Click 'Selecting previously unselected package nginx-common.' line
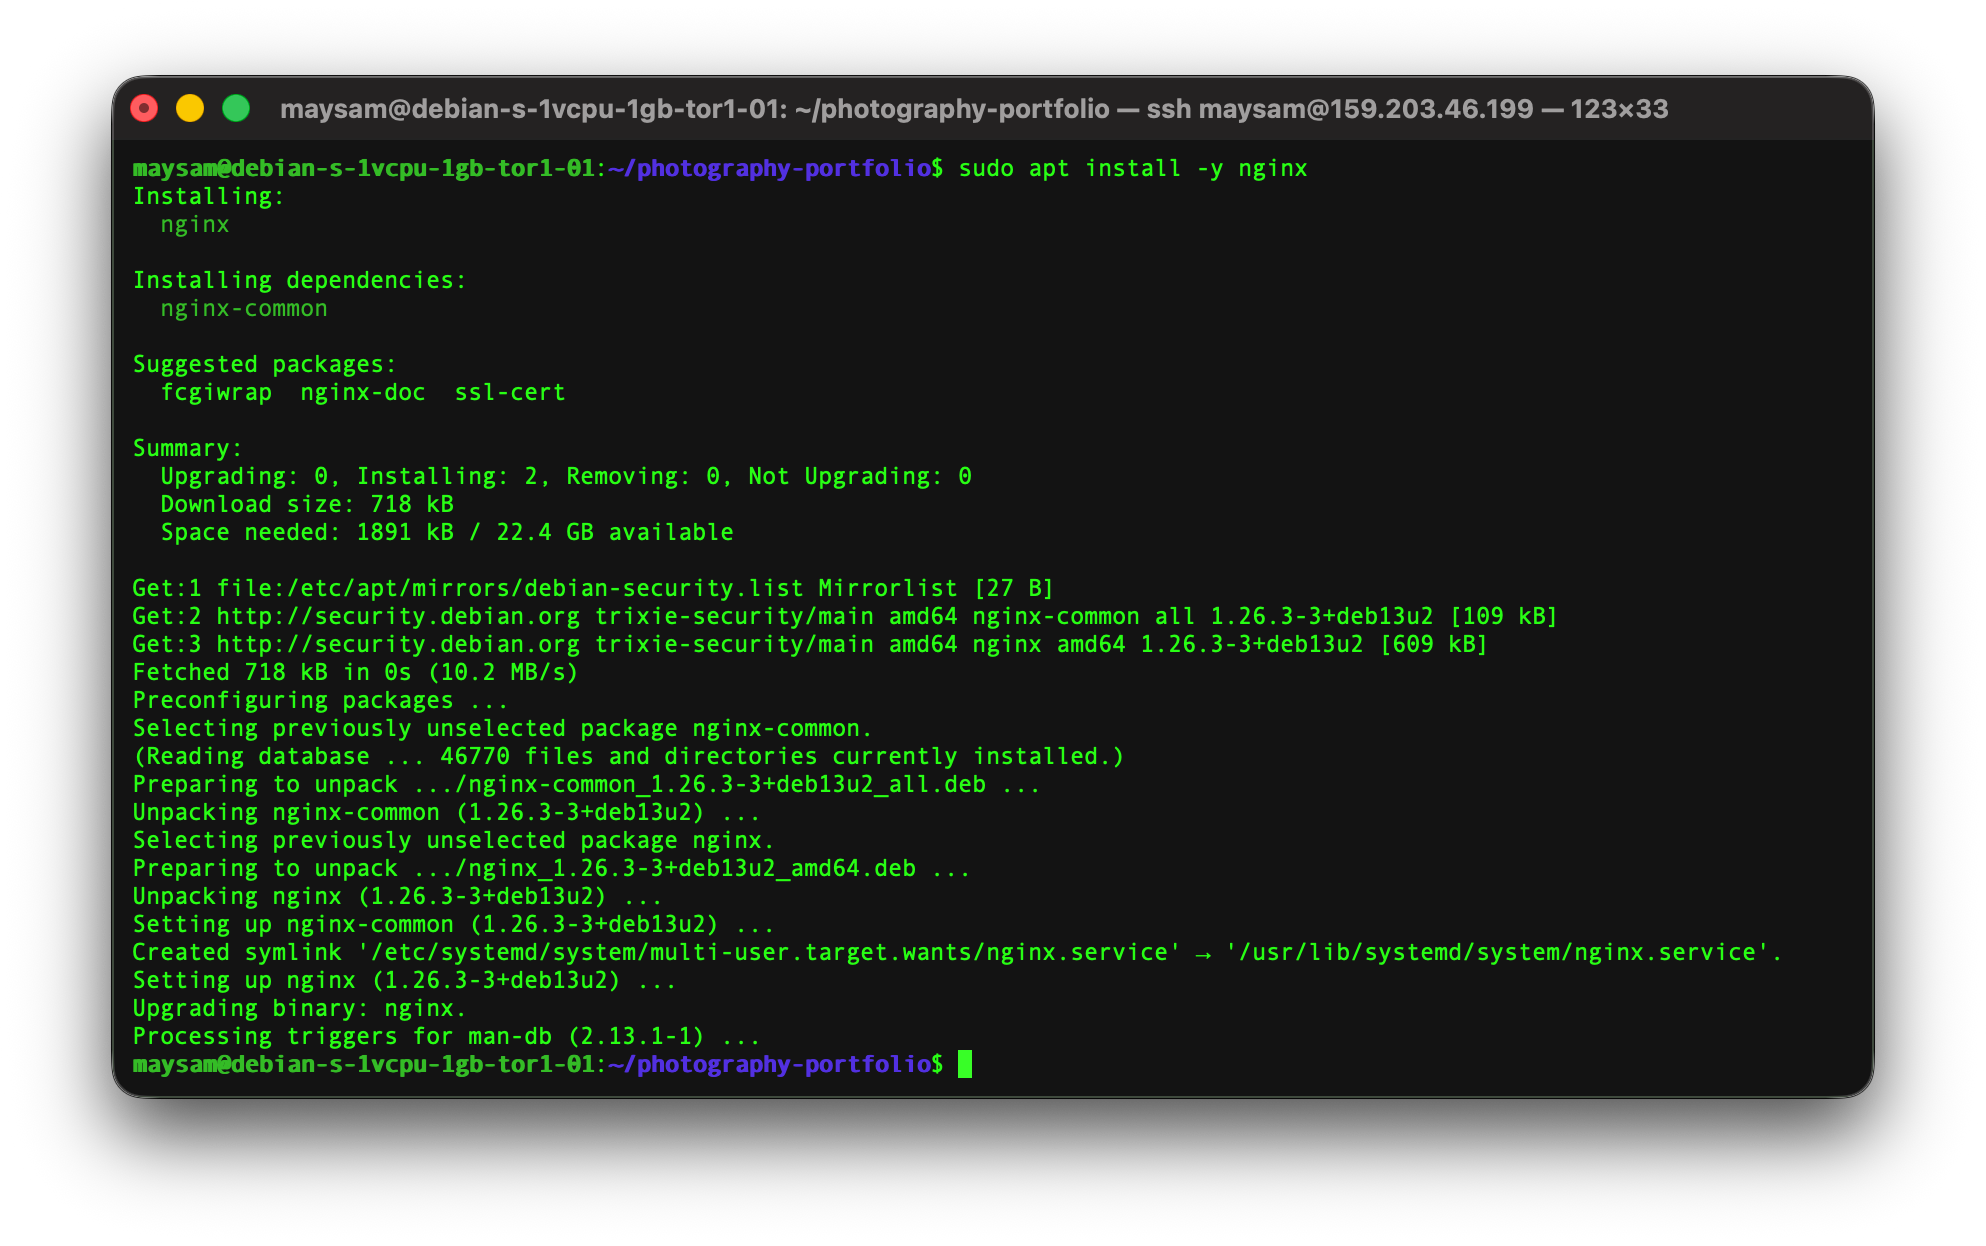 coord(503,728)
